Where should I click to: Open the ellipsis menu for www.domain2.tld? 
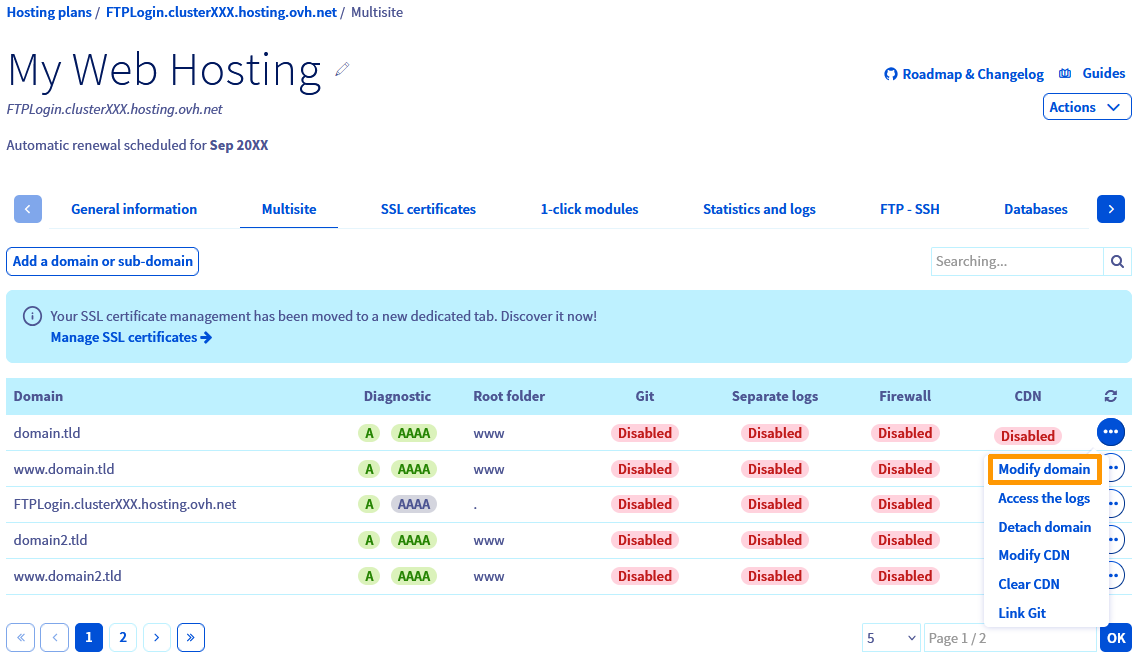coord(1111,575)
